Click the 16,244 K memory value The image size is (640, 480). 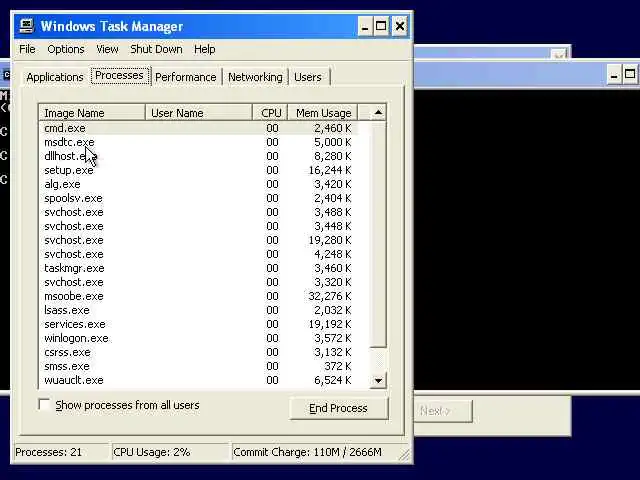point(330,170)
